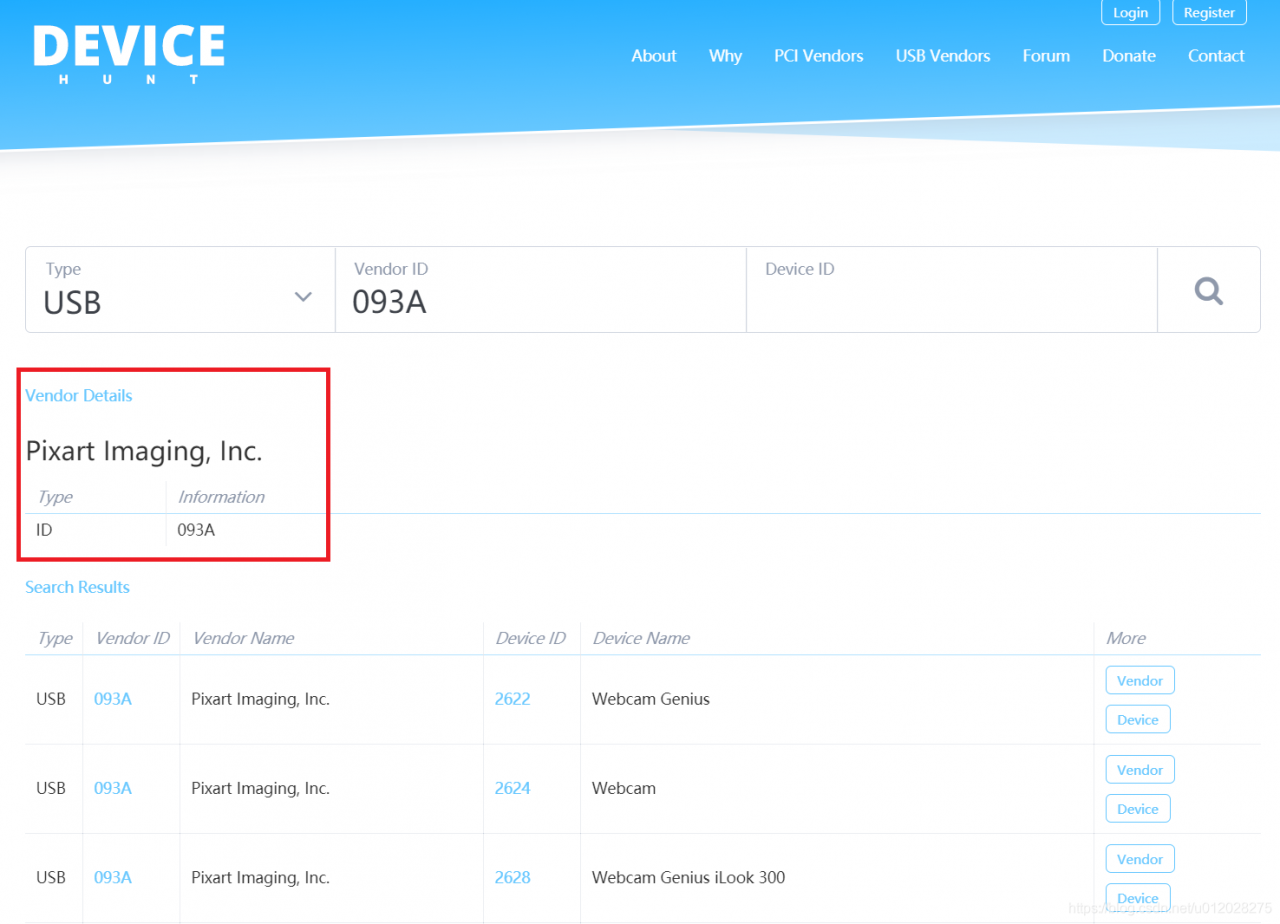Click vendor ID 093A link in Webcam row
This screenshot has width=1280, height=924.
point(113,788)
